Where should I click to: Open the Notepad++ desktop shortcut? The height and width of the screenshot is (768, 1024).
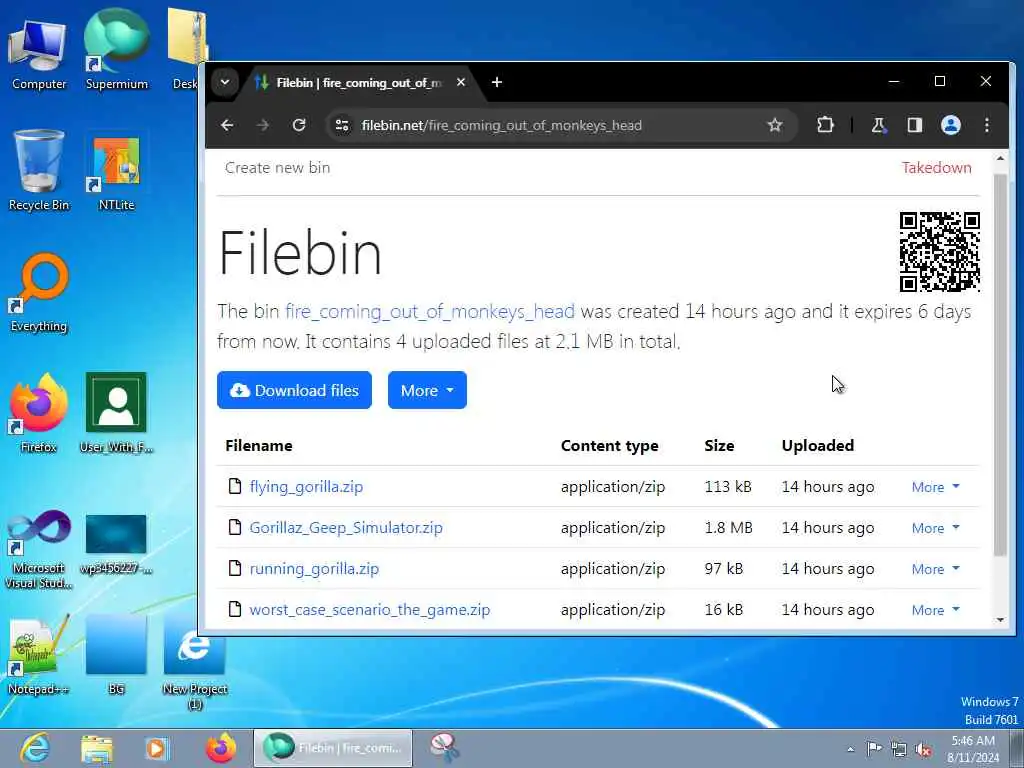pyautogui.click(x=39, y=655)
